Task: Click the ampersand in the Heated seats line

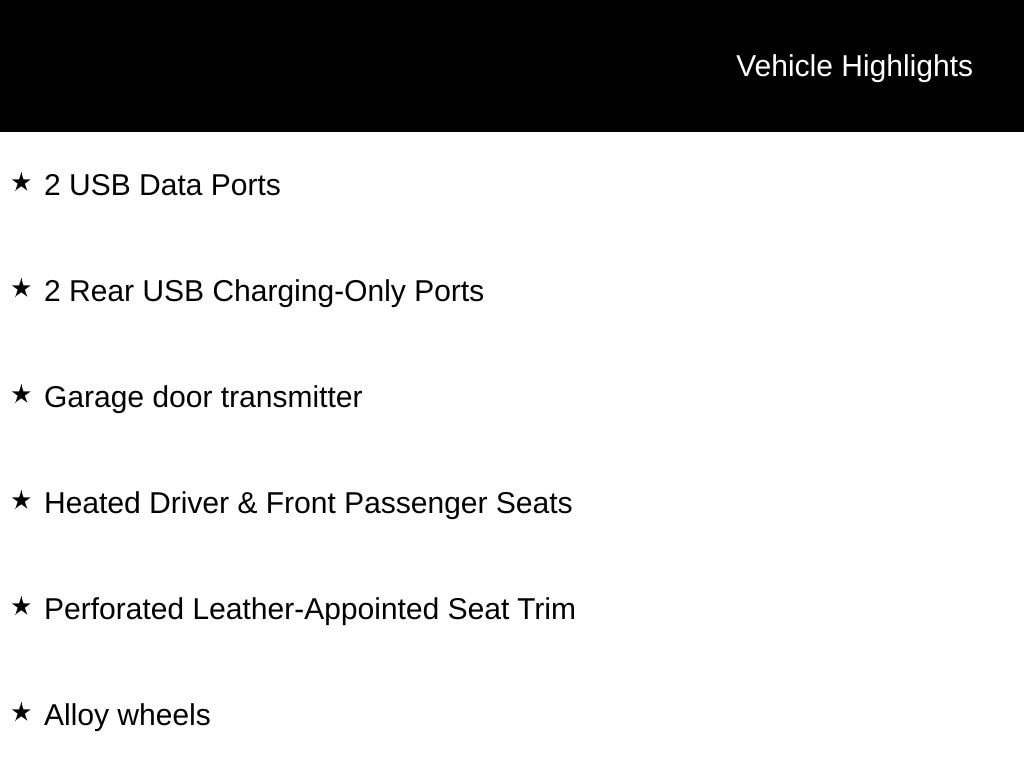Action: [x=247, y=503]
